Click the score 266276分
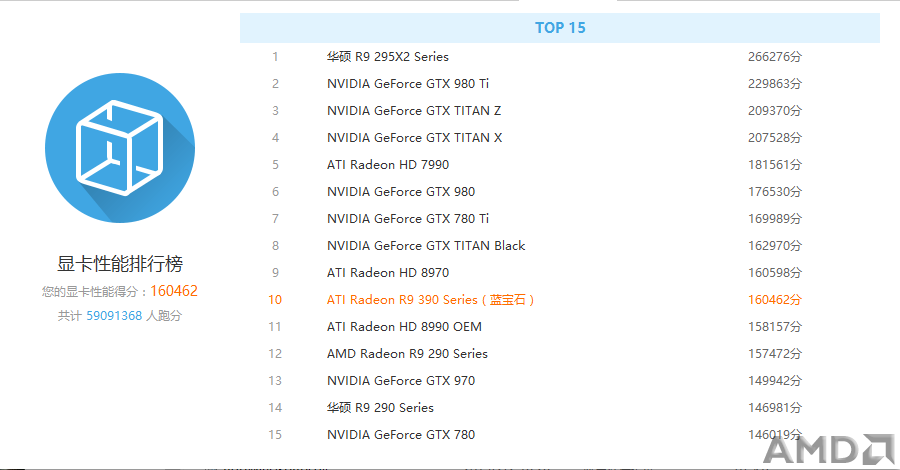The width and height of the screenshot is (900, 470). pyautogui.click(x=775, y=57)
